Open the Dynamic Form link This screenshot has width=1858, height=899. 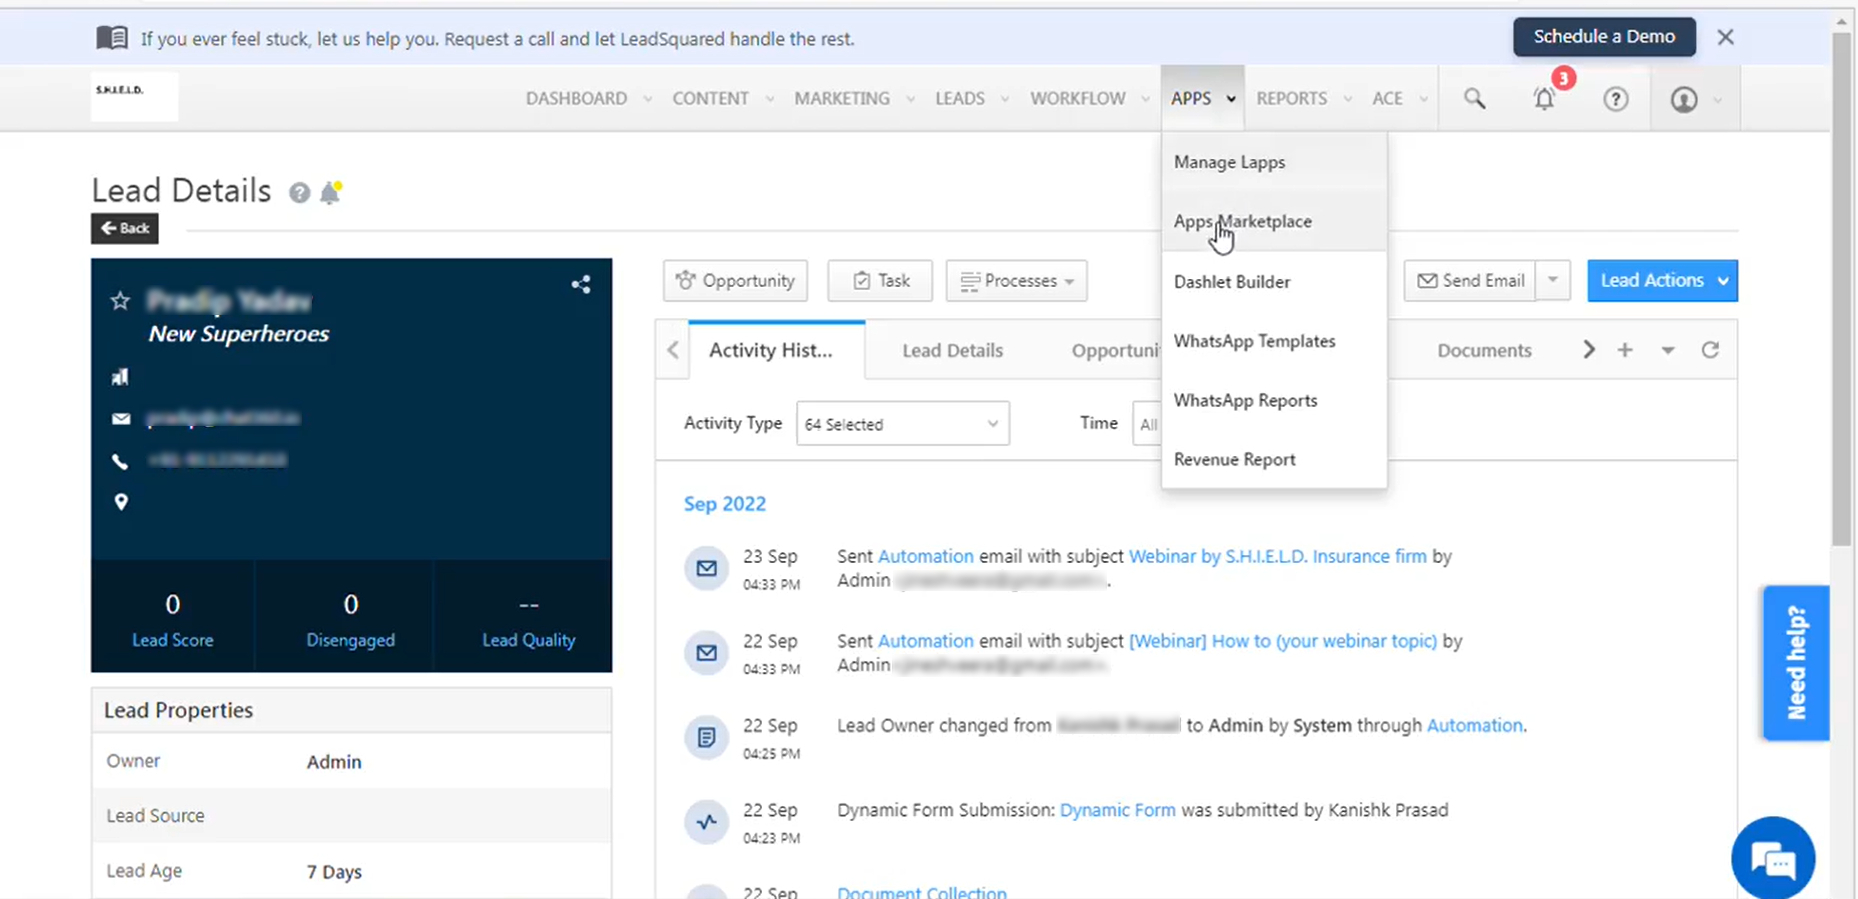point(1117,810)
